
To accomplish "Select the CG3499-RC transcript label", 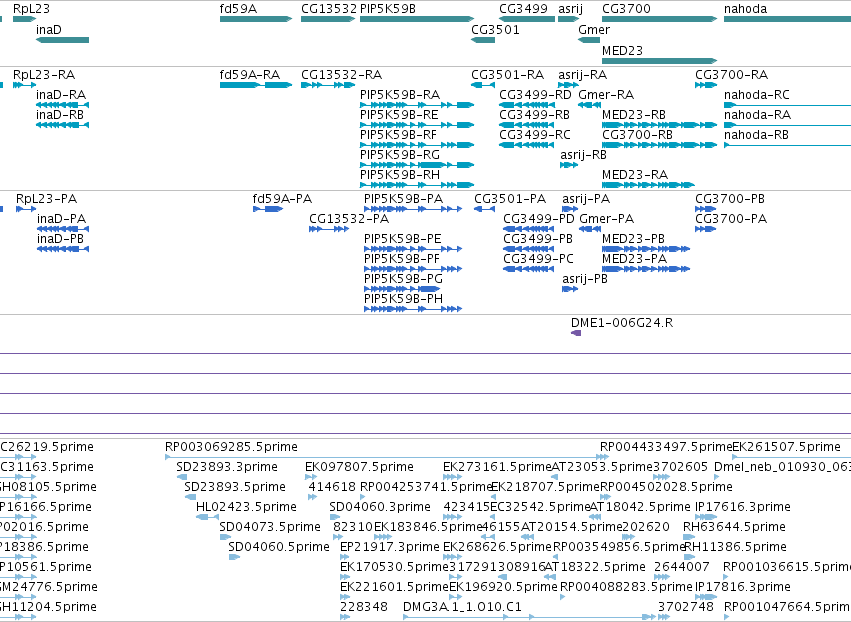I will pos(535,135).
